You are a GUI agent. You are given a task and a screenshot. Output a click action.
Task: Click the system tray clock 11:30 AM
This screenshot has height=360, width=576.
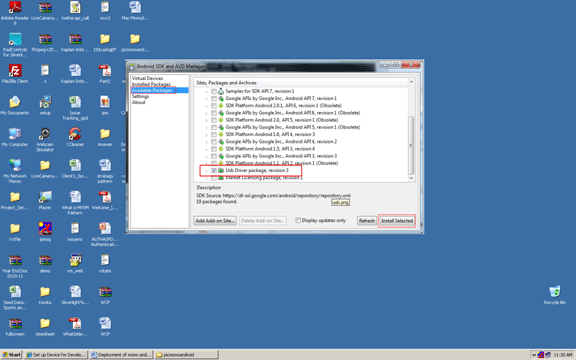563,355
